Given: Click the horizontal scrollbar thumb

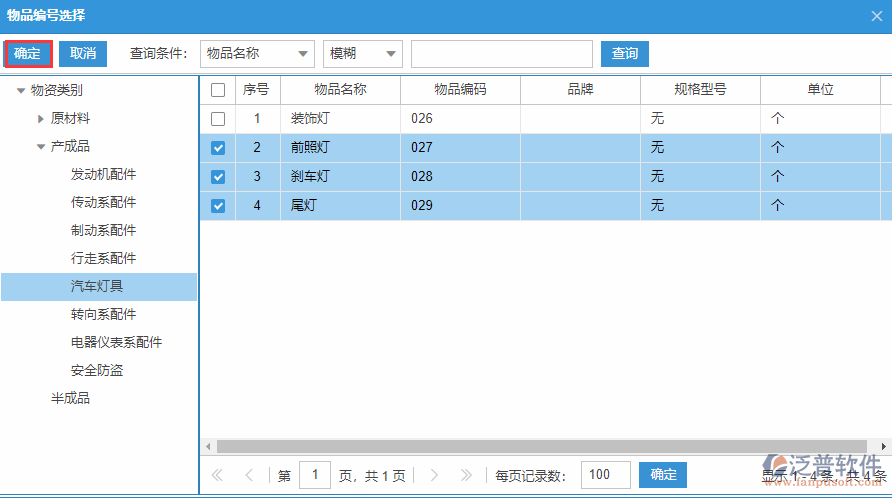Looking at the screenshot, I should click(542, 446).
